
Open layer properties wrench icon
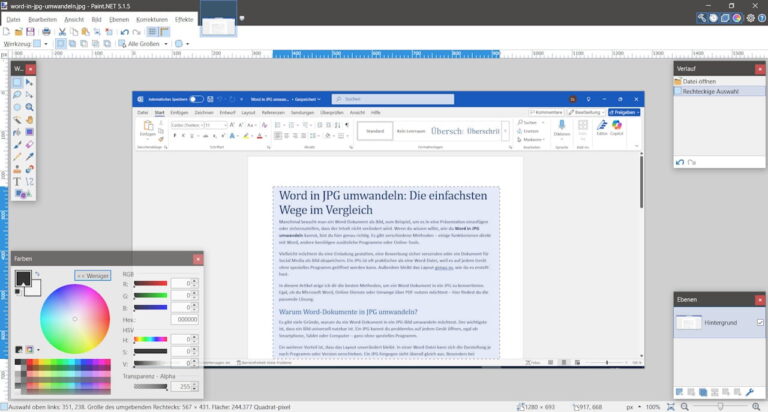[749, 392]
